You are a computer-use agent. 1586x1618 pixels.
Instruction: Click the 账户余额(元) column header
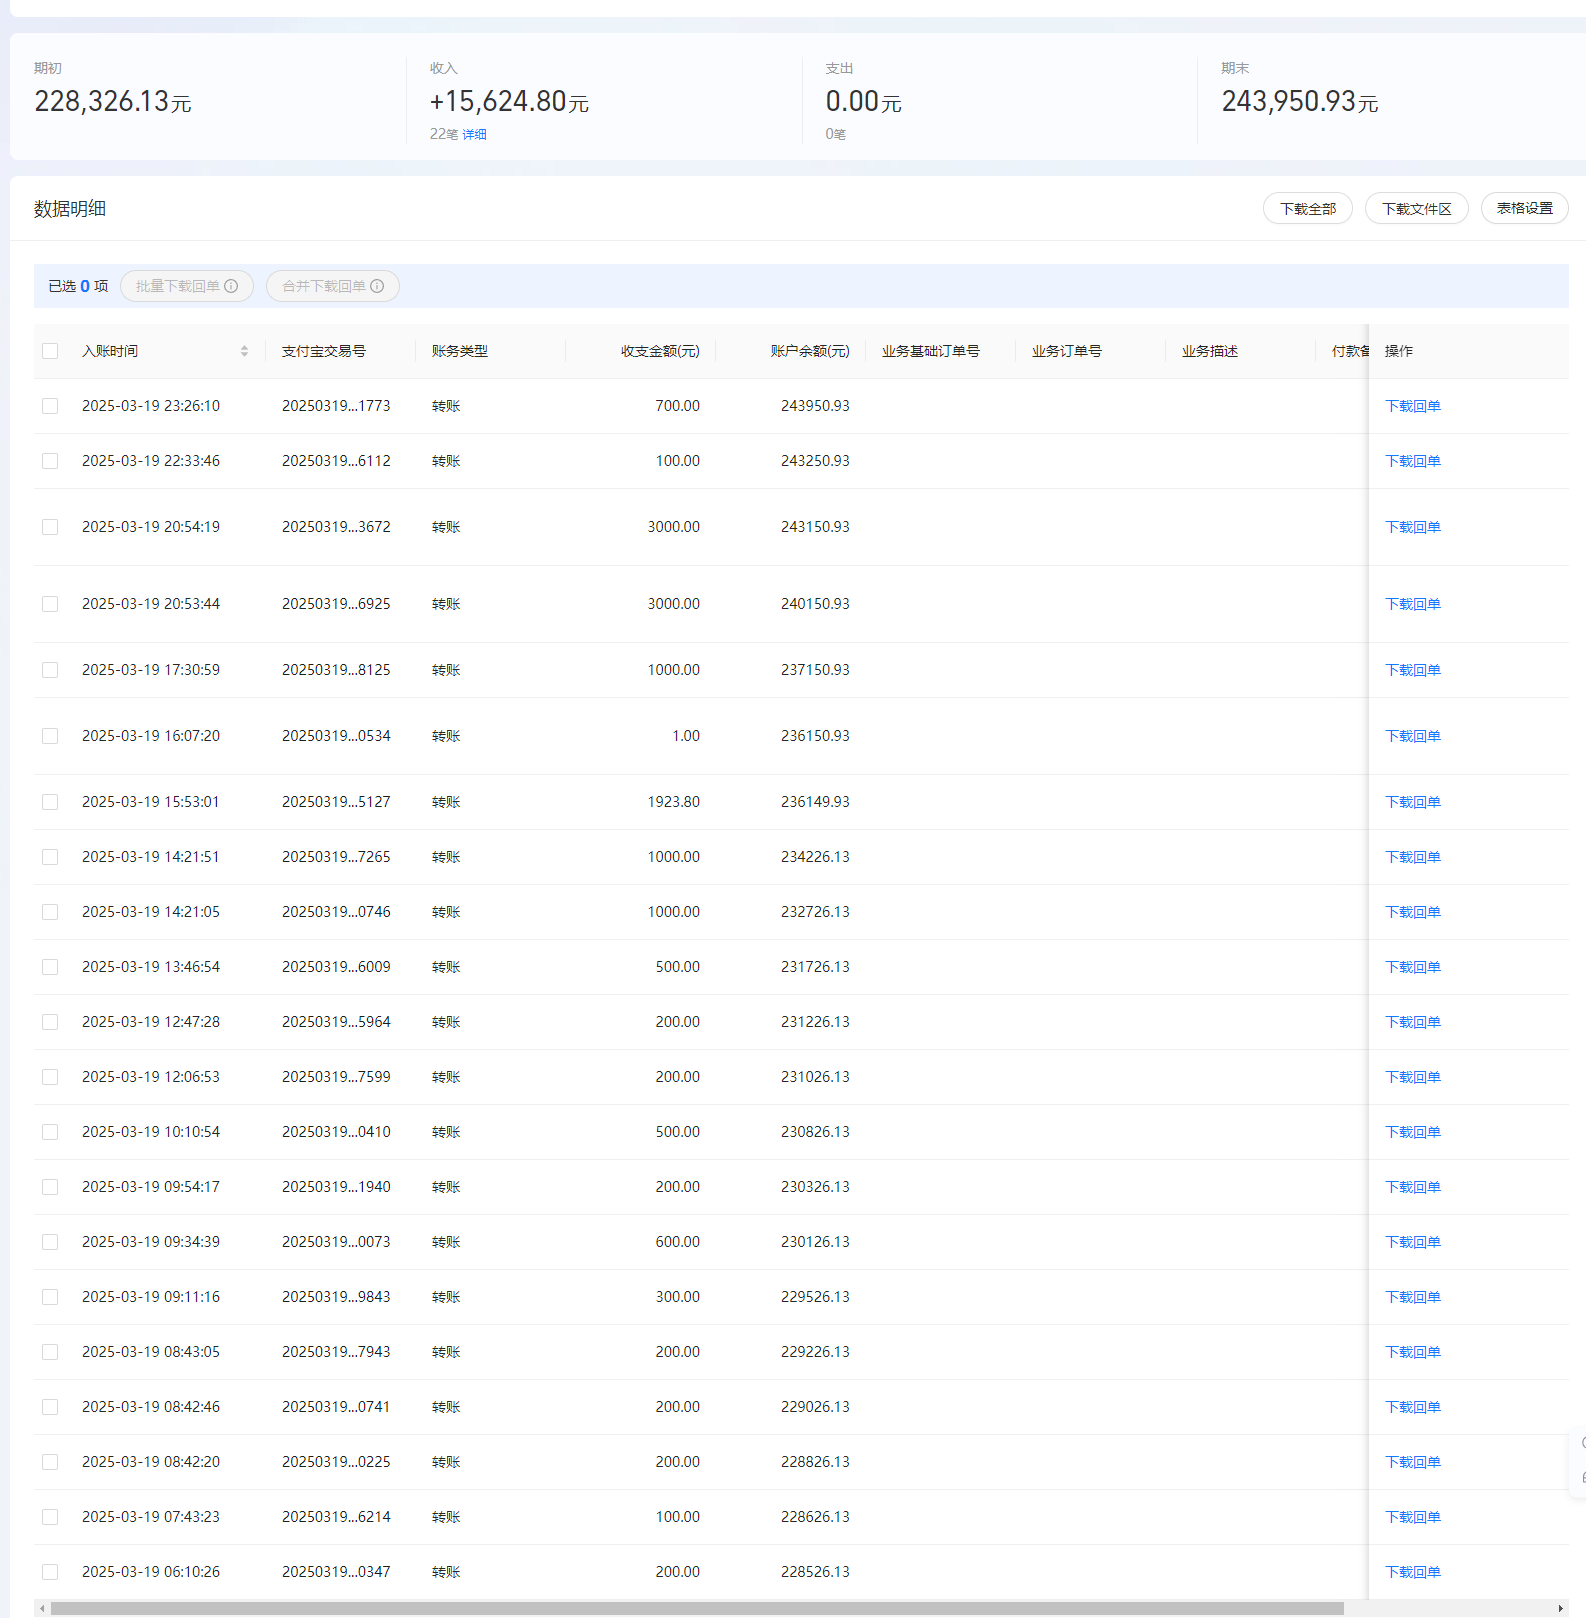point(810,351)
